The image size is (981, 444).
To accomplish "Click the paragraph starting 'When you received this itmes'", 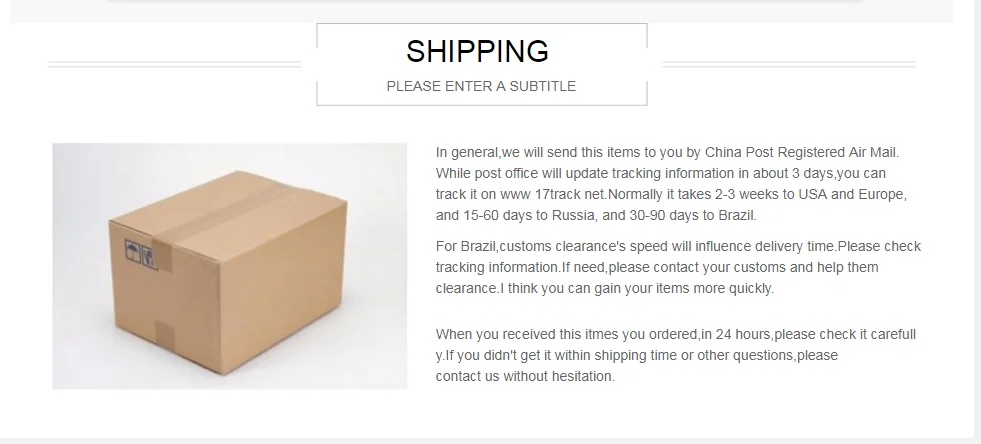I will [x=676, y=355].
